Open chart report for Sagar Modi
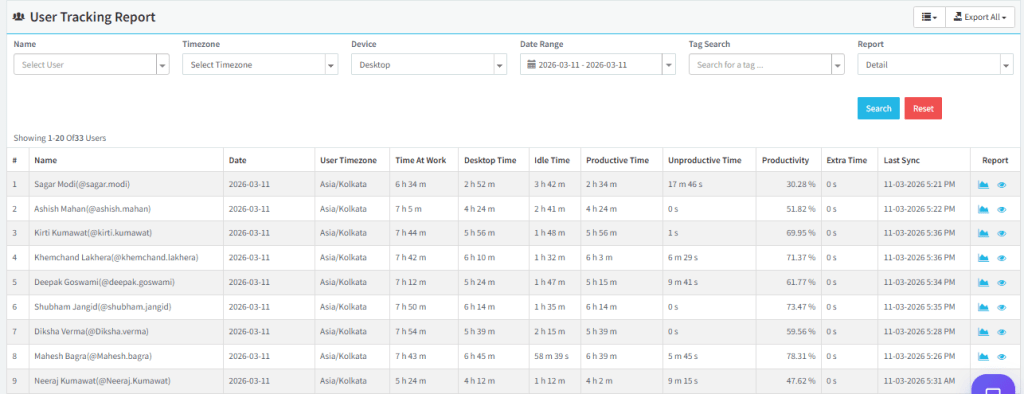The image size is (1024, 394). (x=983, y=185)
